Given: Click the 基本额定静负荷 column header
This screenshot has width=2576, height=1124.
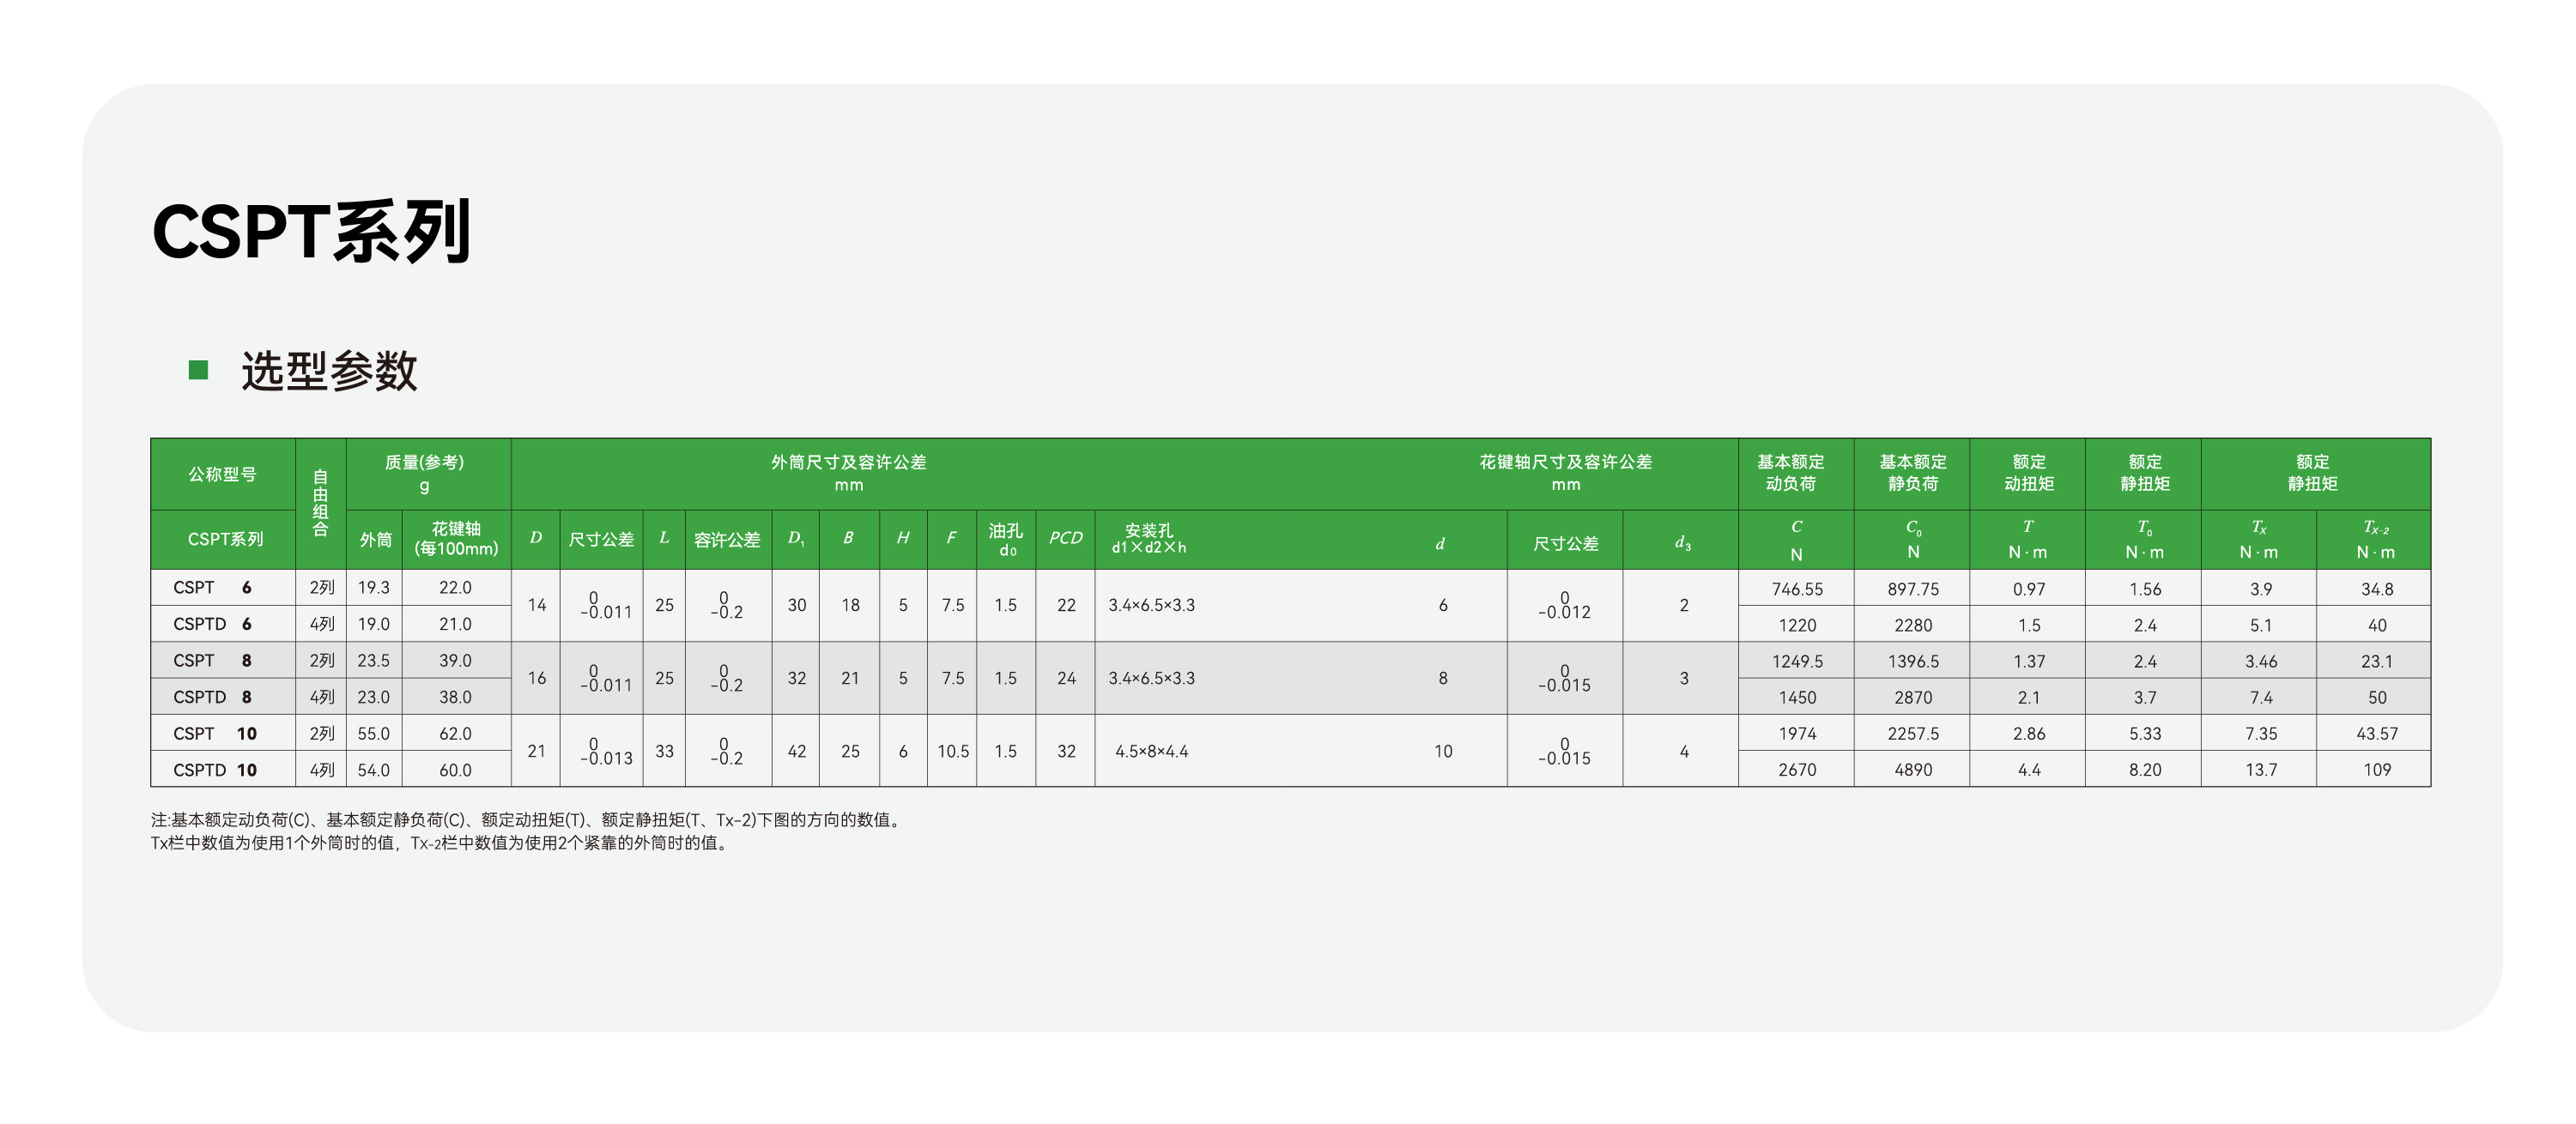Looking at the screenshot, I should coord(1912,473).
